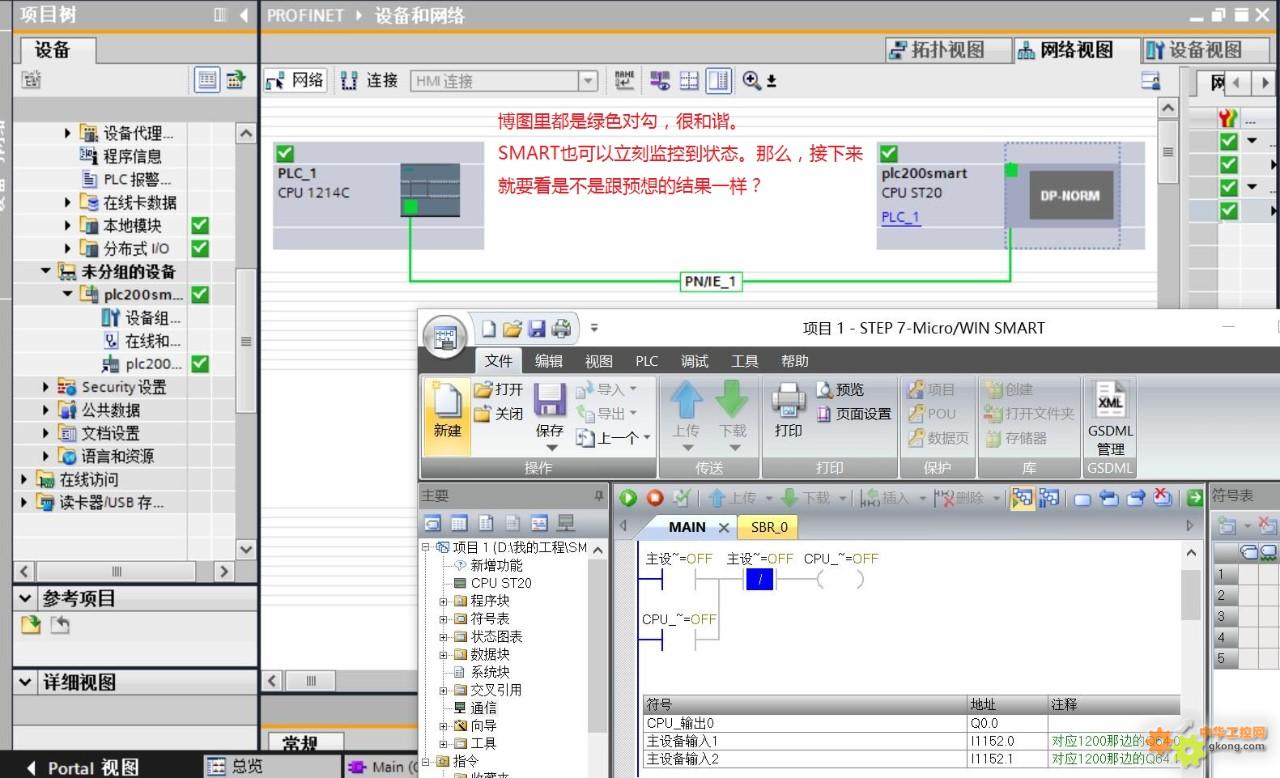The image size is (1280, 778).
Task: Switch to the 编辑 ribbon tab
Action: 548,361
